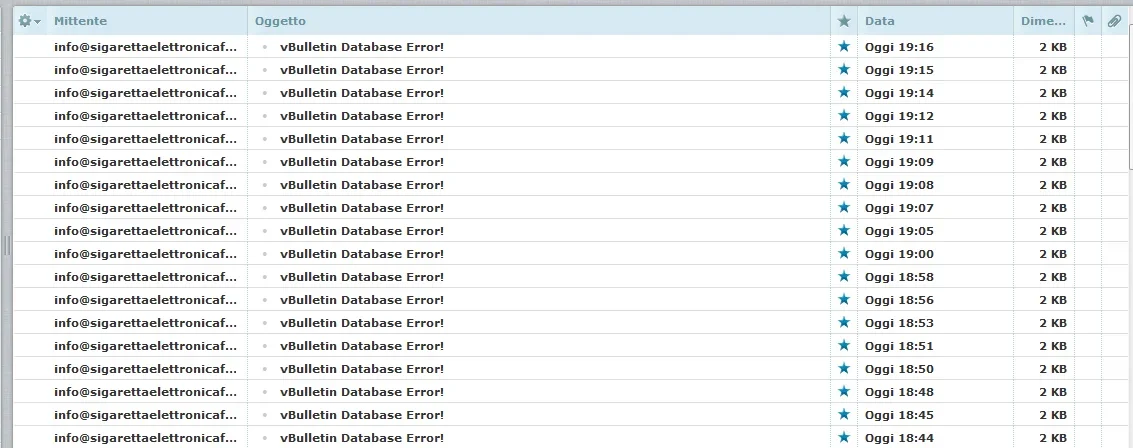Open the list options gear menu
The image size is (1133, 448).
click(x=29, y=21)
